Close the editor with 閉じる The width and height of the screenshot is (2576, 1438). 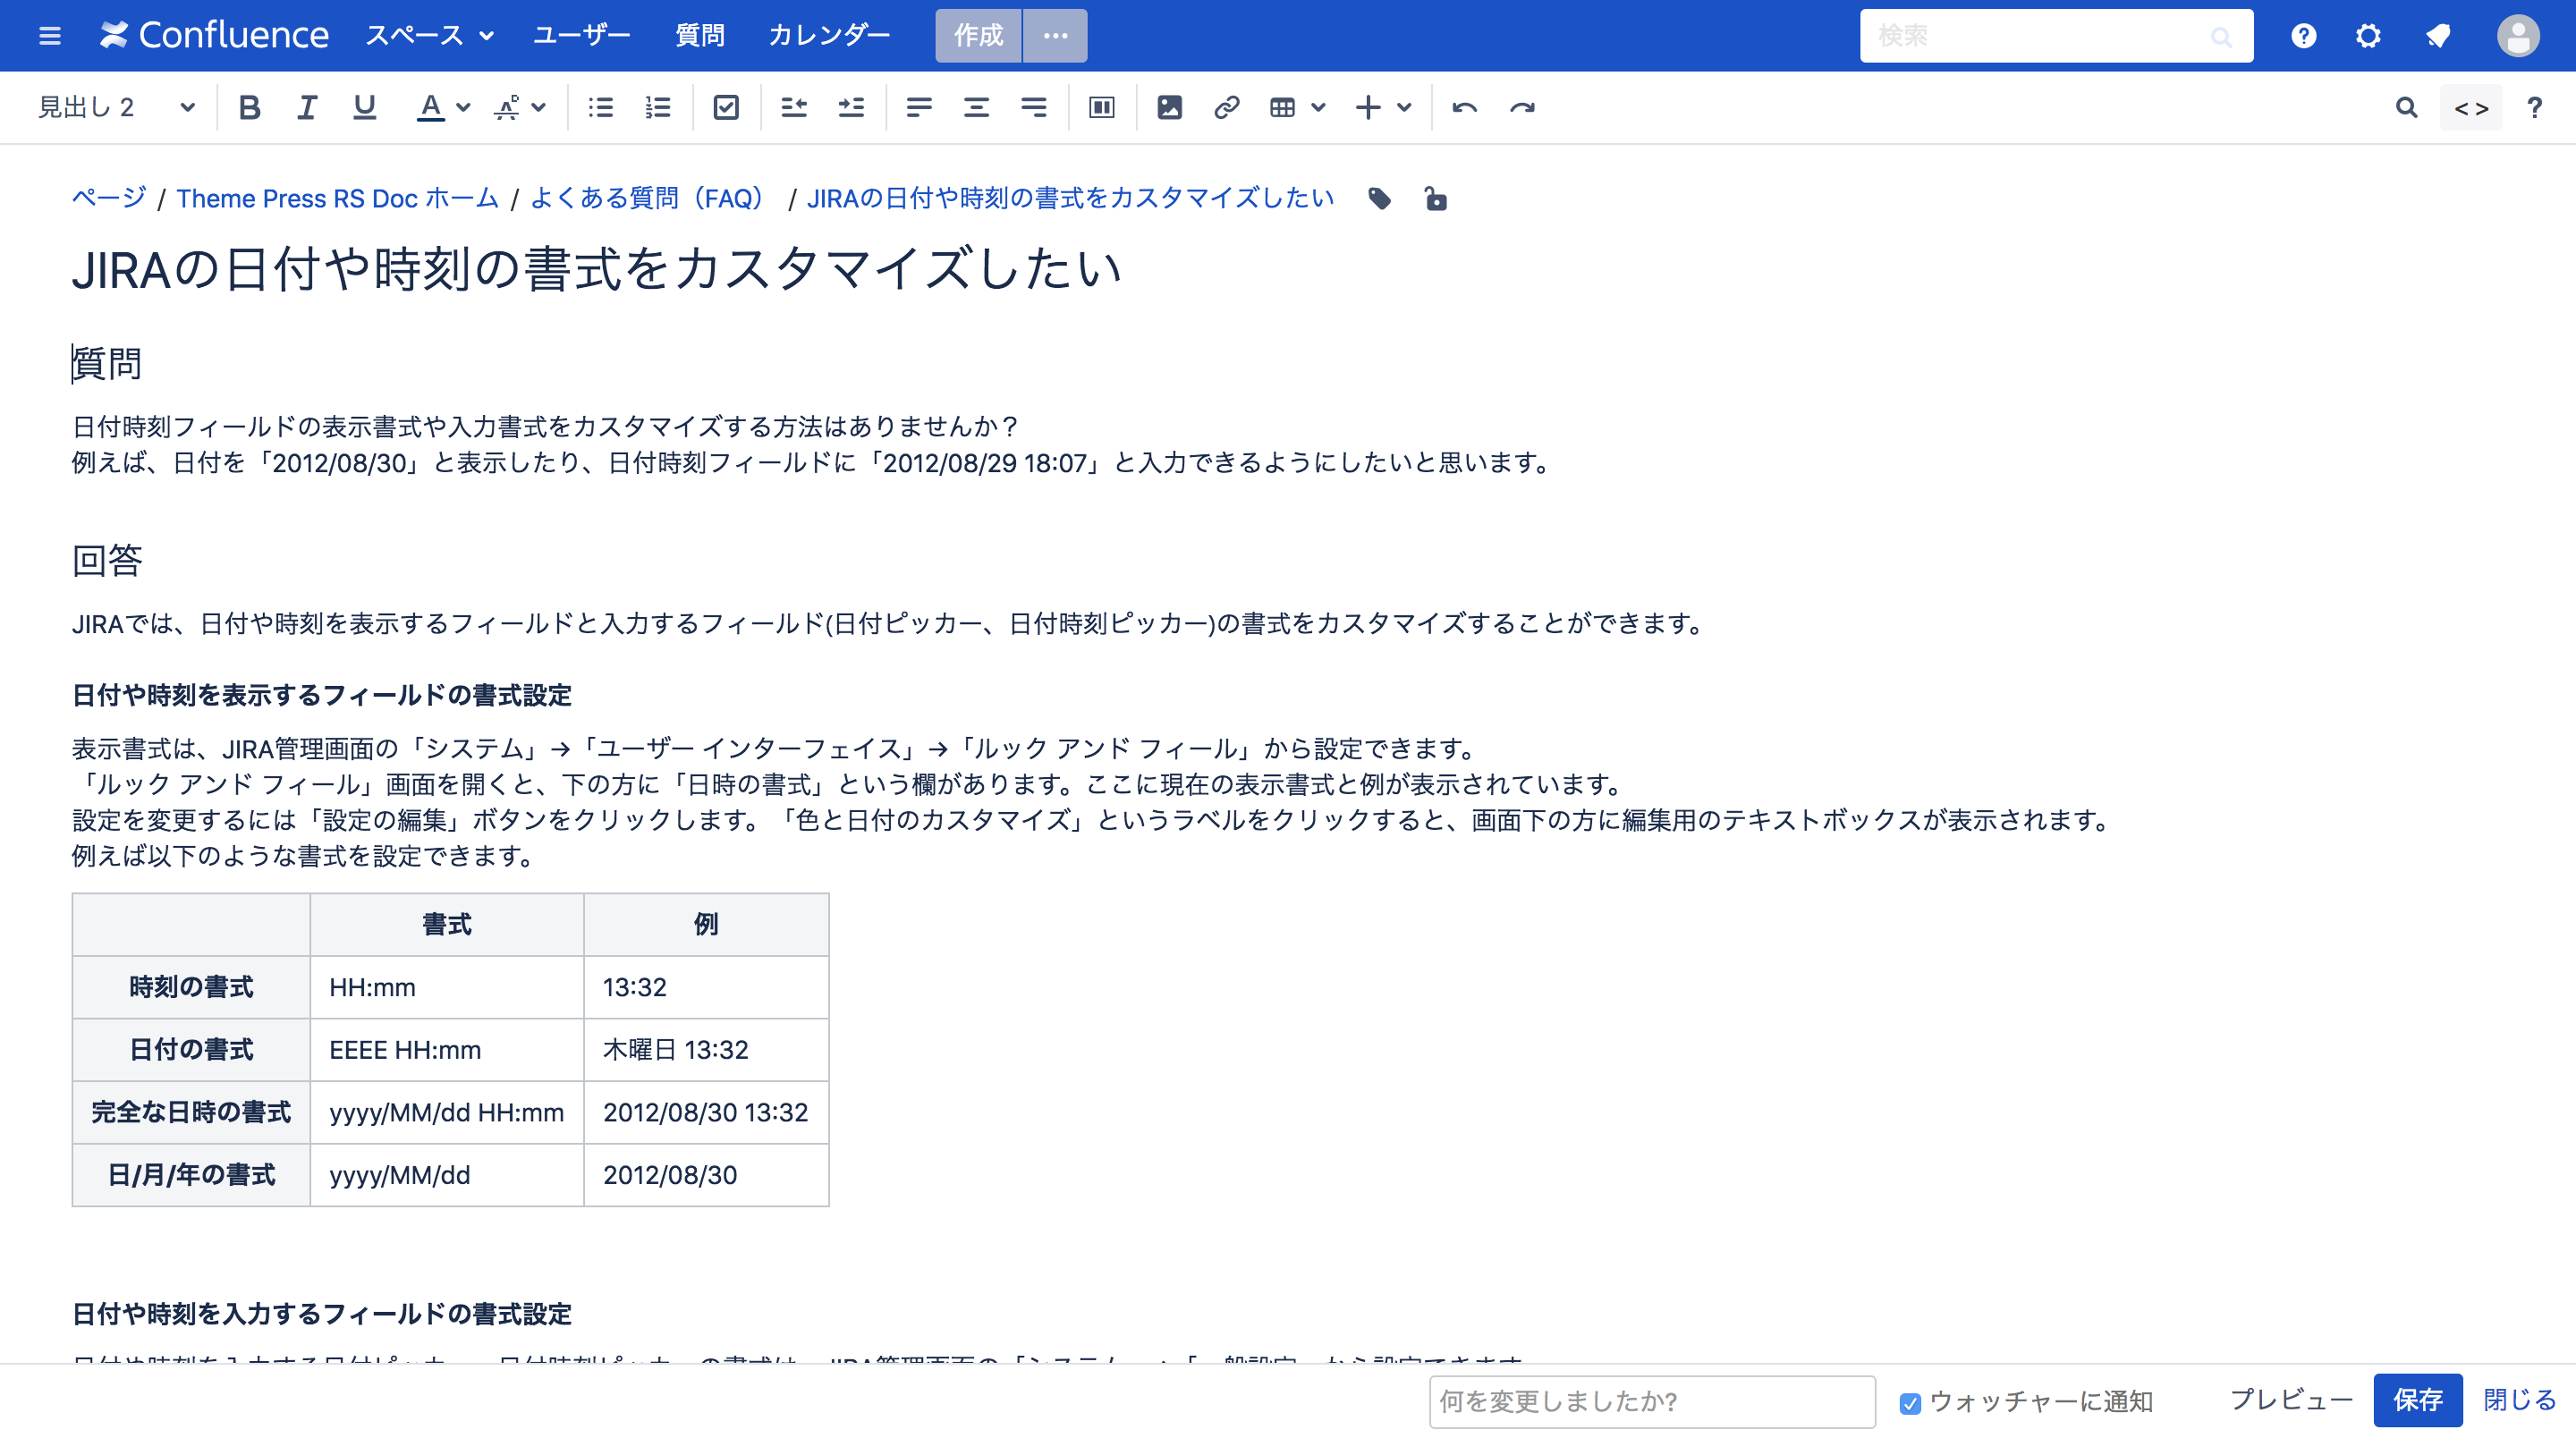click(x=2519, y=1400)
